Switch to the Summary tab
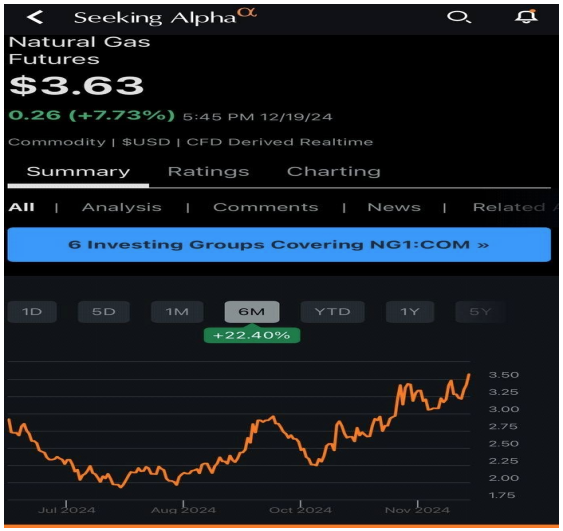 (78, 172)
